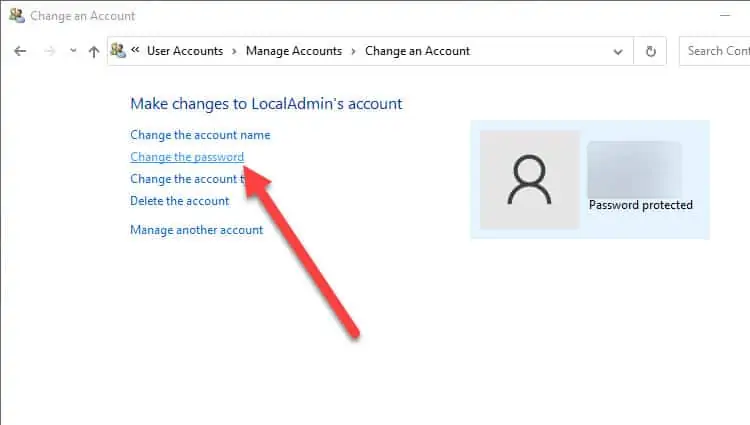Image resolution: width=750 pixels, height=425 pixels.
Task: Click Delete the account link
Action: tap(179, 201)
